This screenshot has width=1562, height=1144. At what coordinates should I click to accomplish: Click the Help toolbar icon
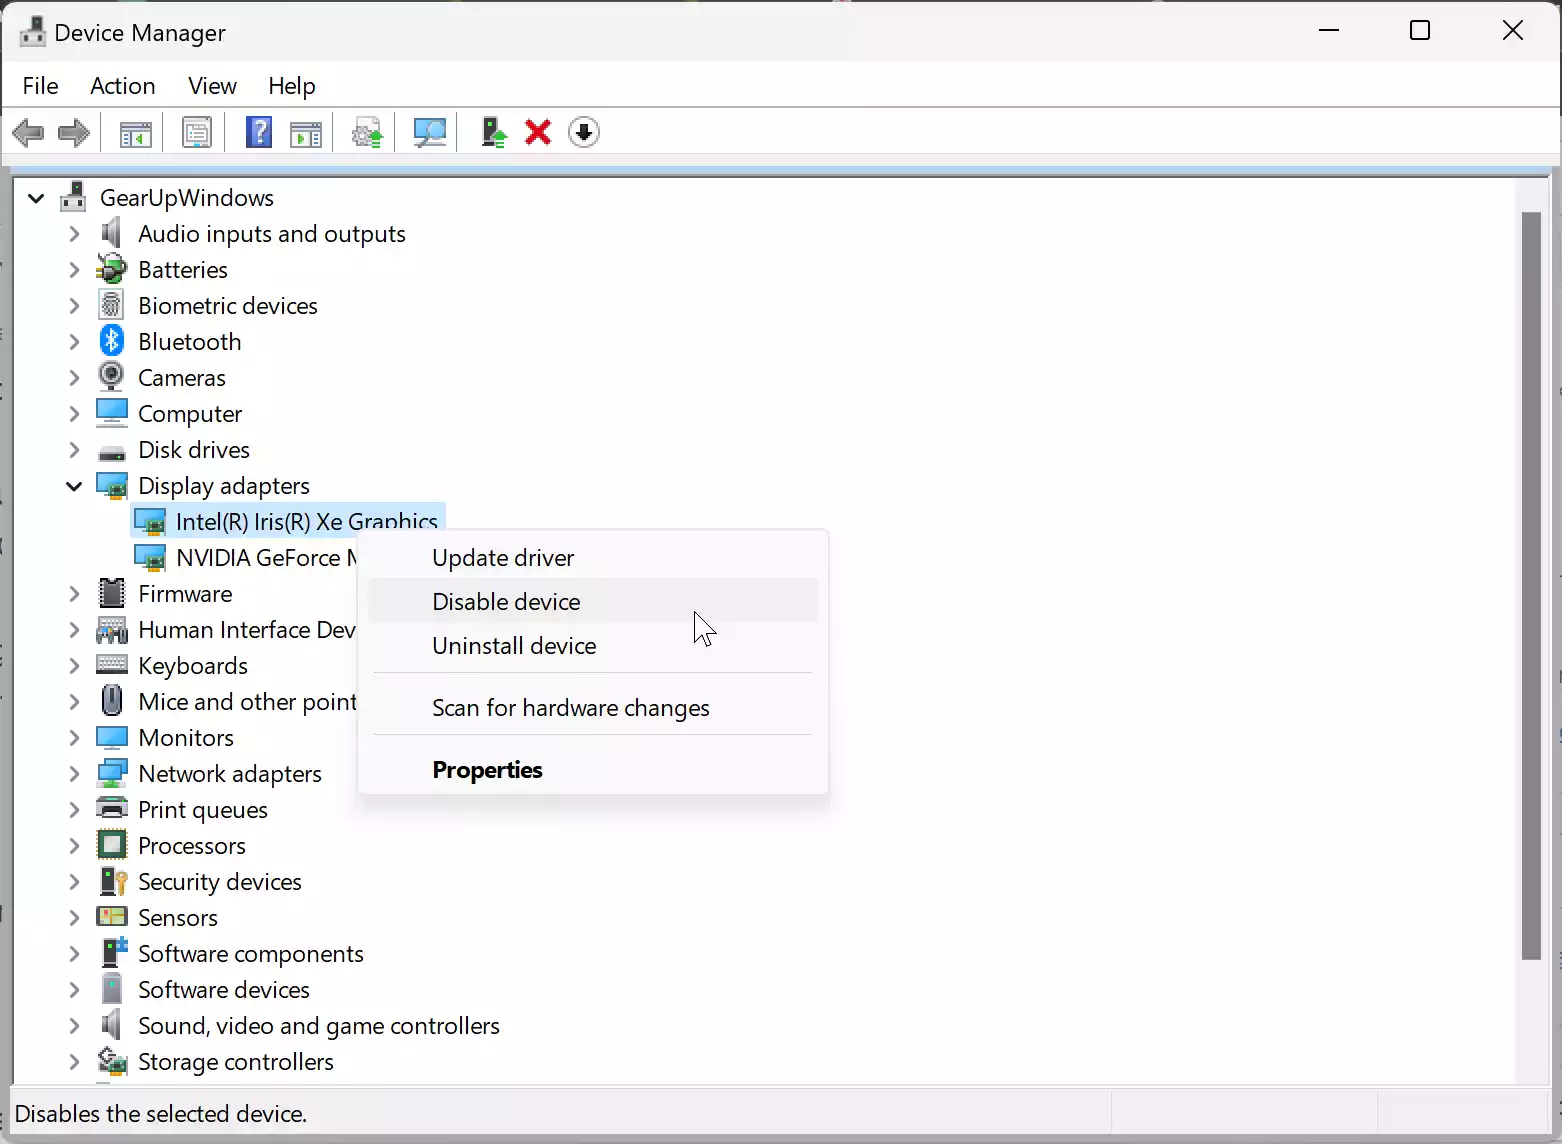[258, 132]
